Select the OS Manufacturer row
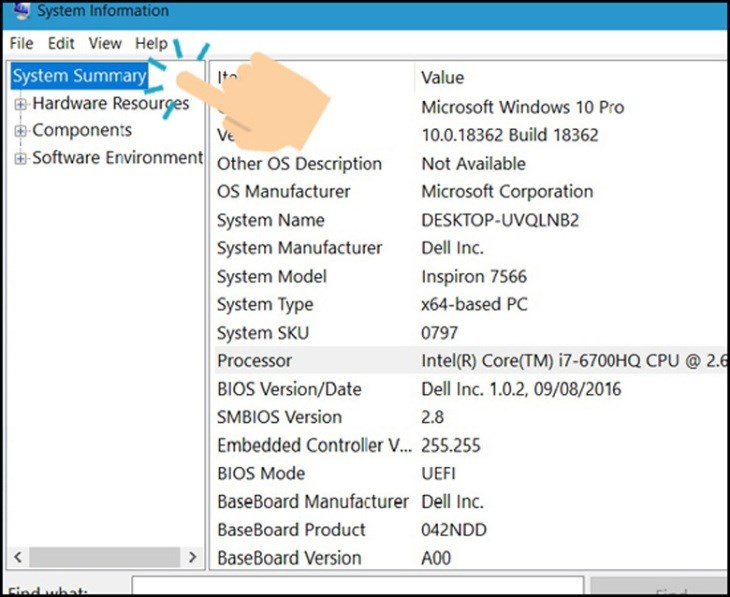The height and width of the screenshot is (597, 730). tap(470, 191)
